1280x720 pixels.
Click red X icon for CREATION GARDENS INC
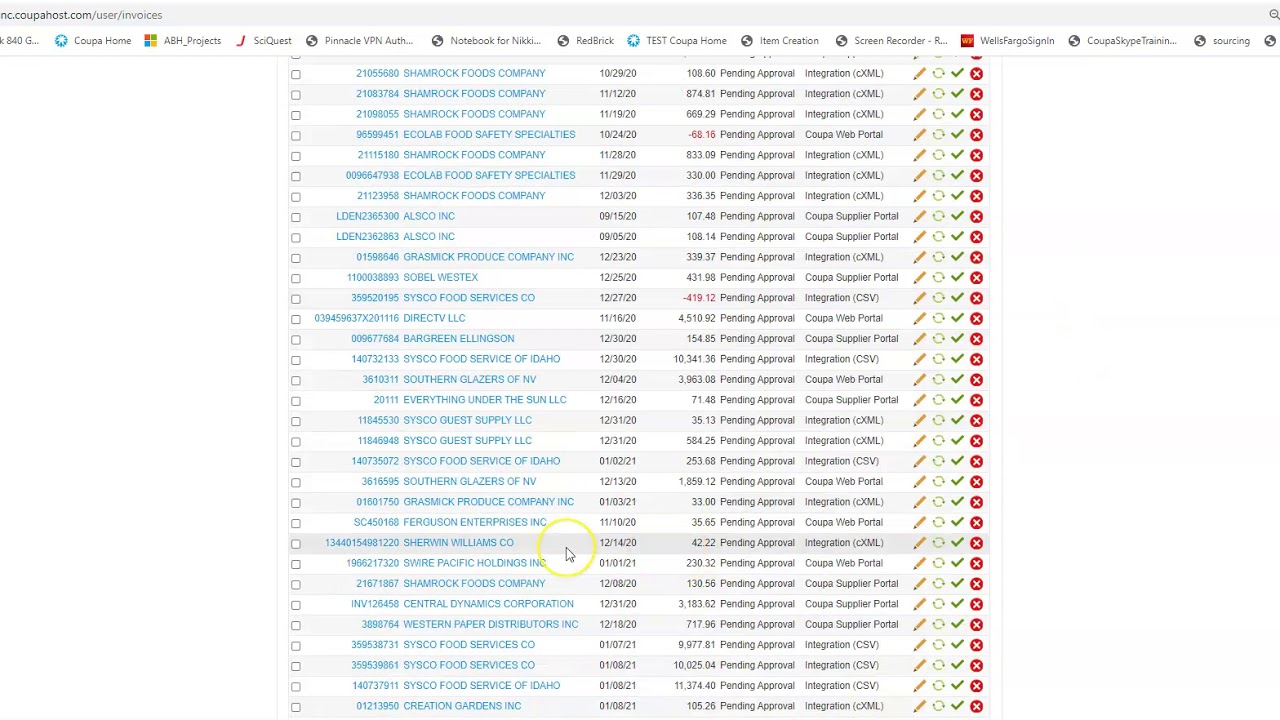(976, 706)
